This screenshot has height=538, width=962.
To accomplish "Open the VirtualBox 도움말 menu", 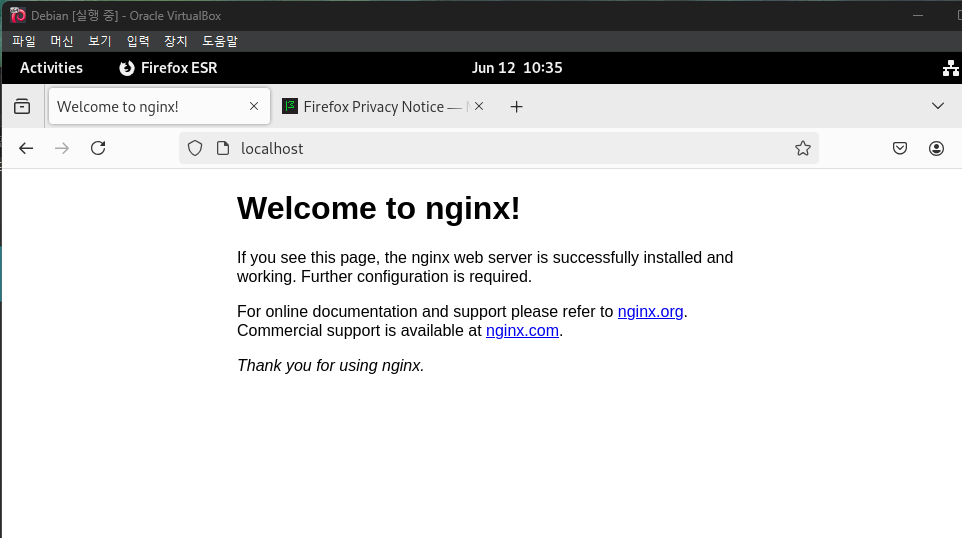I will coord(220,41).
